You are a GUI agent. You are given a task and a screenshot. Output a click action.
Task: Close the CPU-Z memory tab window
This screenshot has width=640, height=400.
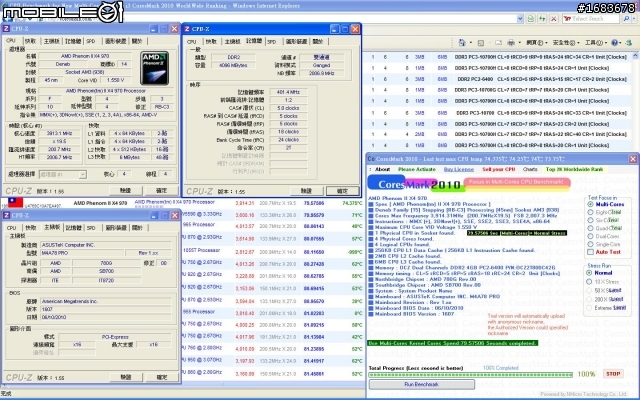click(355, 29)
